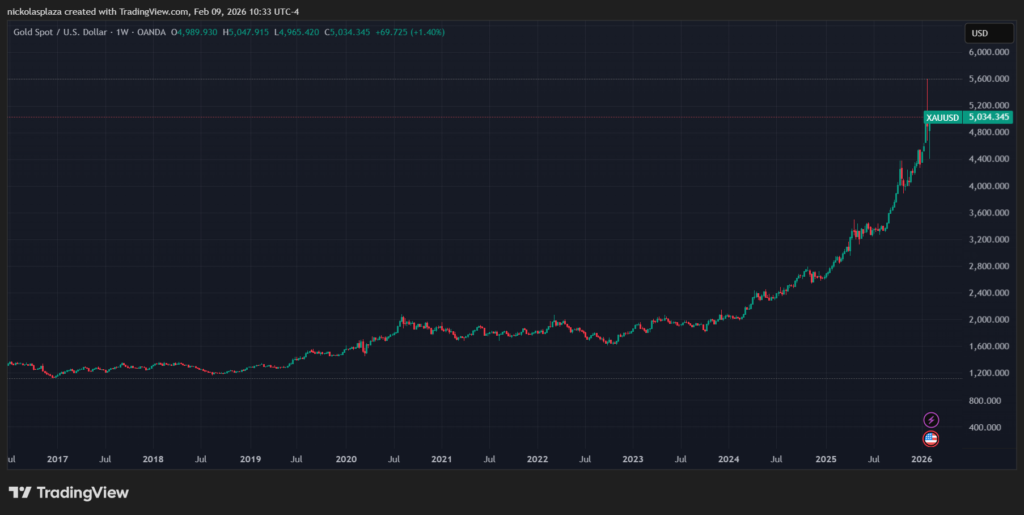
Task: Click the 2020 label on time axis
Action: coord(345,460)
